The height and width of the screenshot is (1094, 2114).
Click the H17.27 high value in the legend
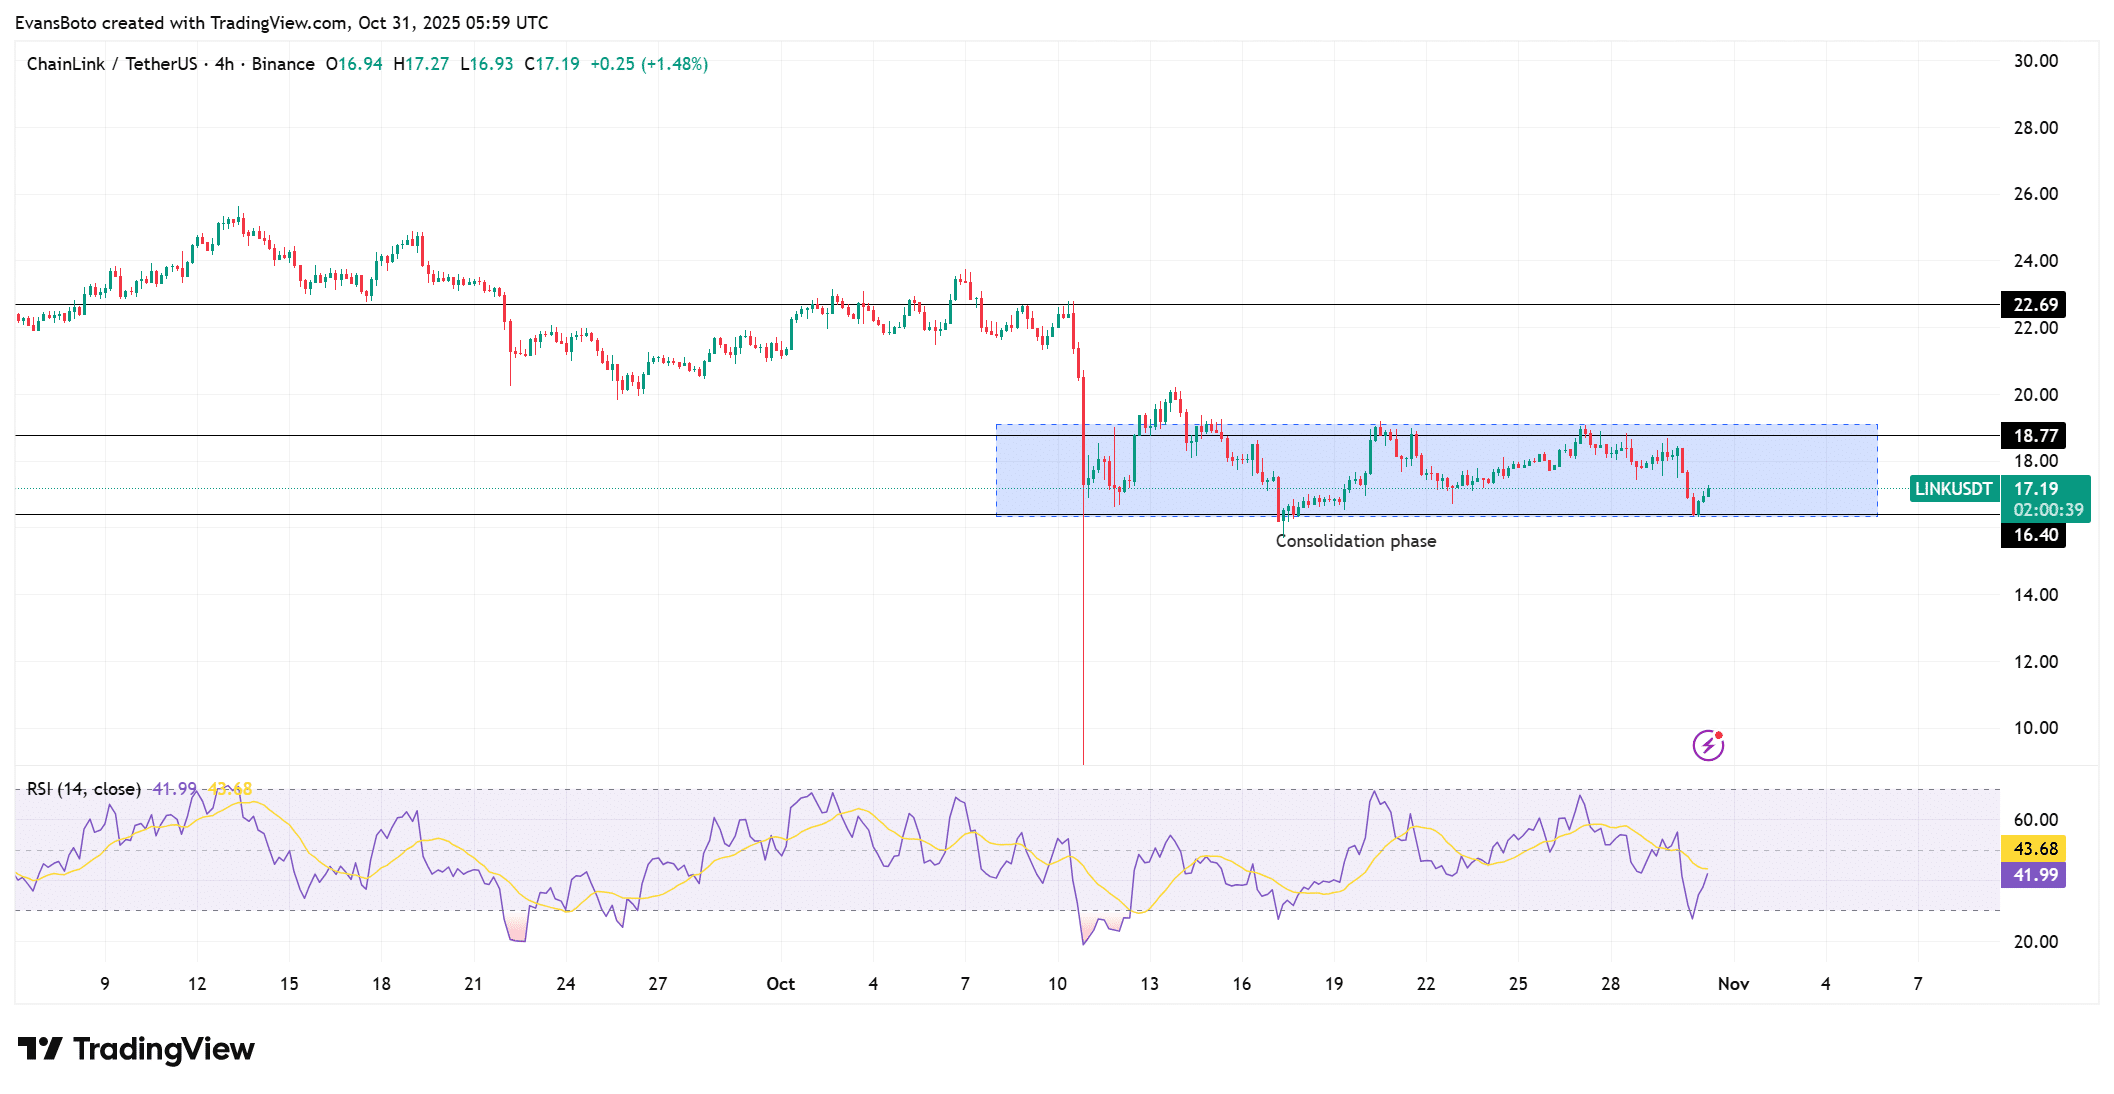tap(421, 63)
